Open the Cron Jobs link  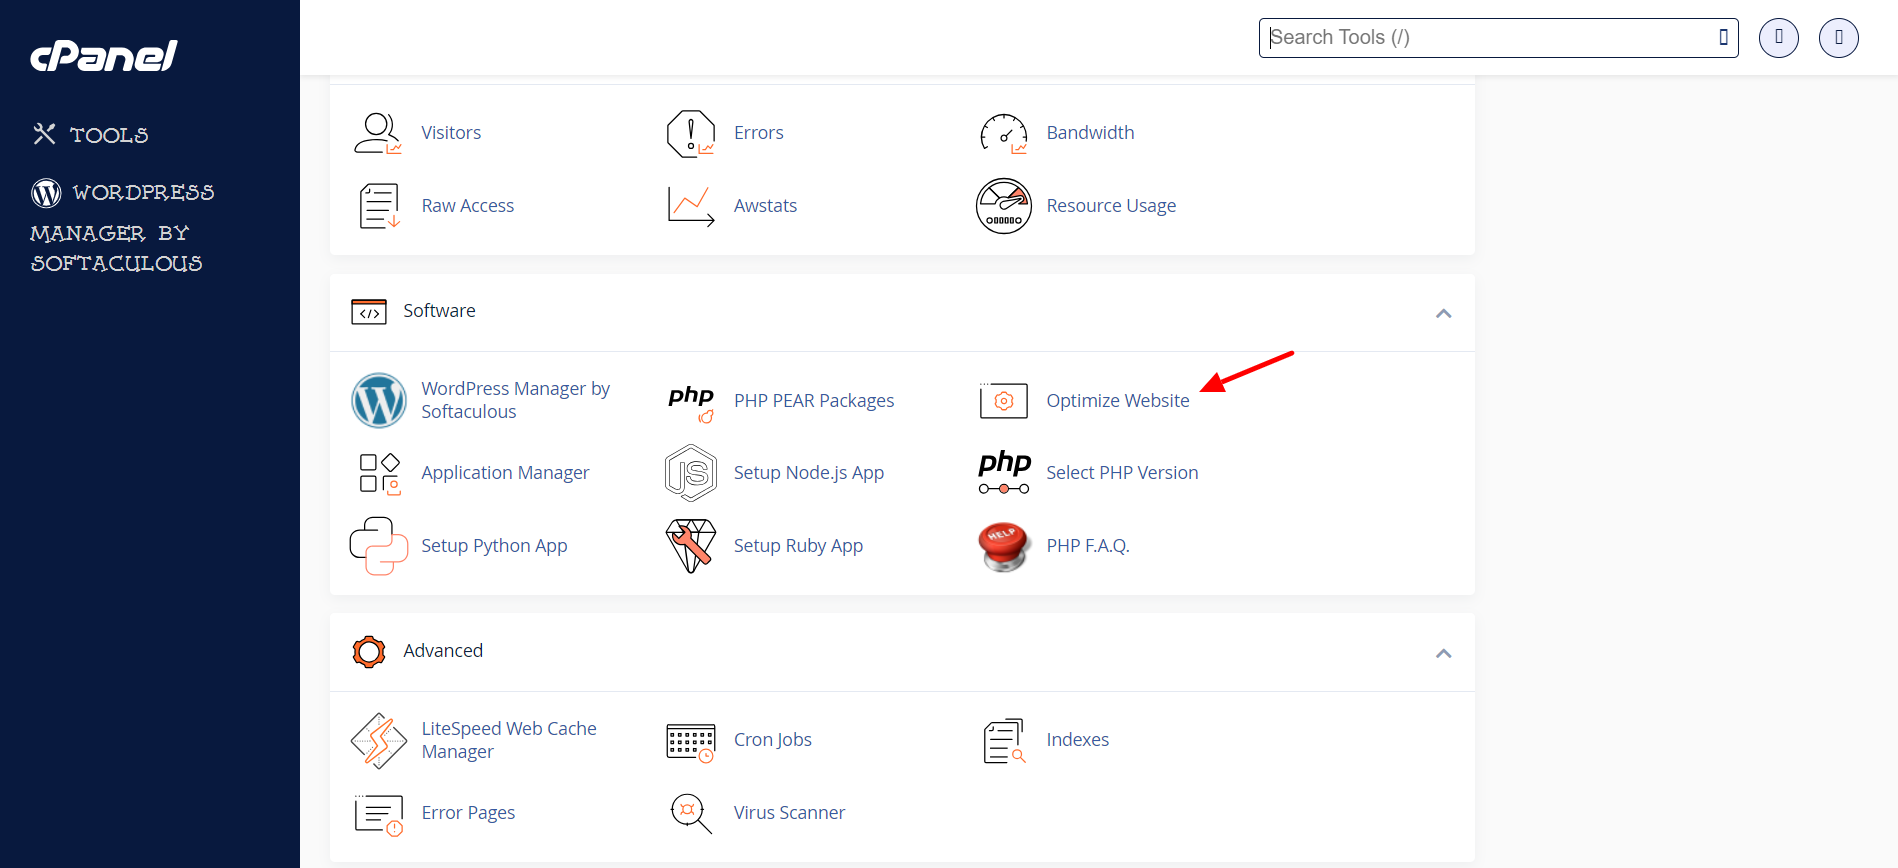(x=773, y=740)
